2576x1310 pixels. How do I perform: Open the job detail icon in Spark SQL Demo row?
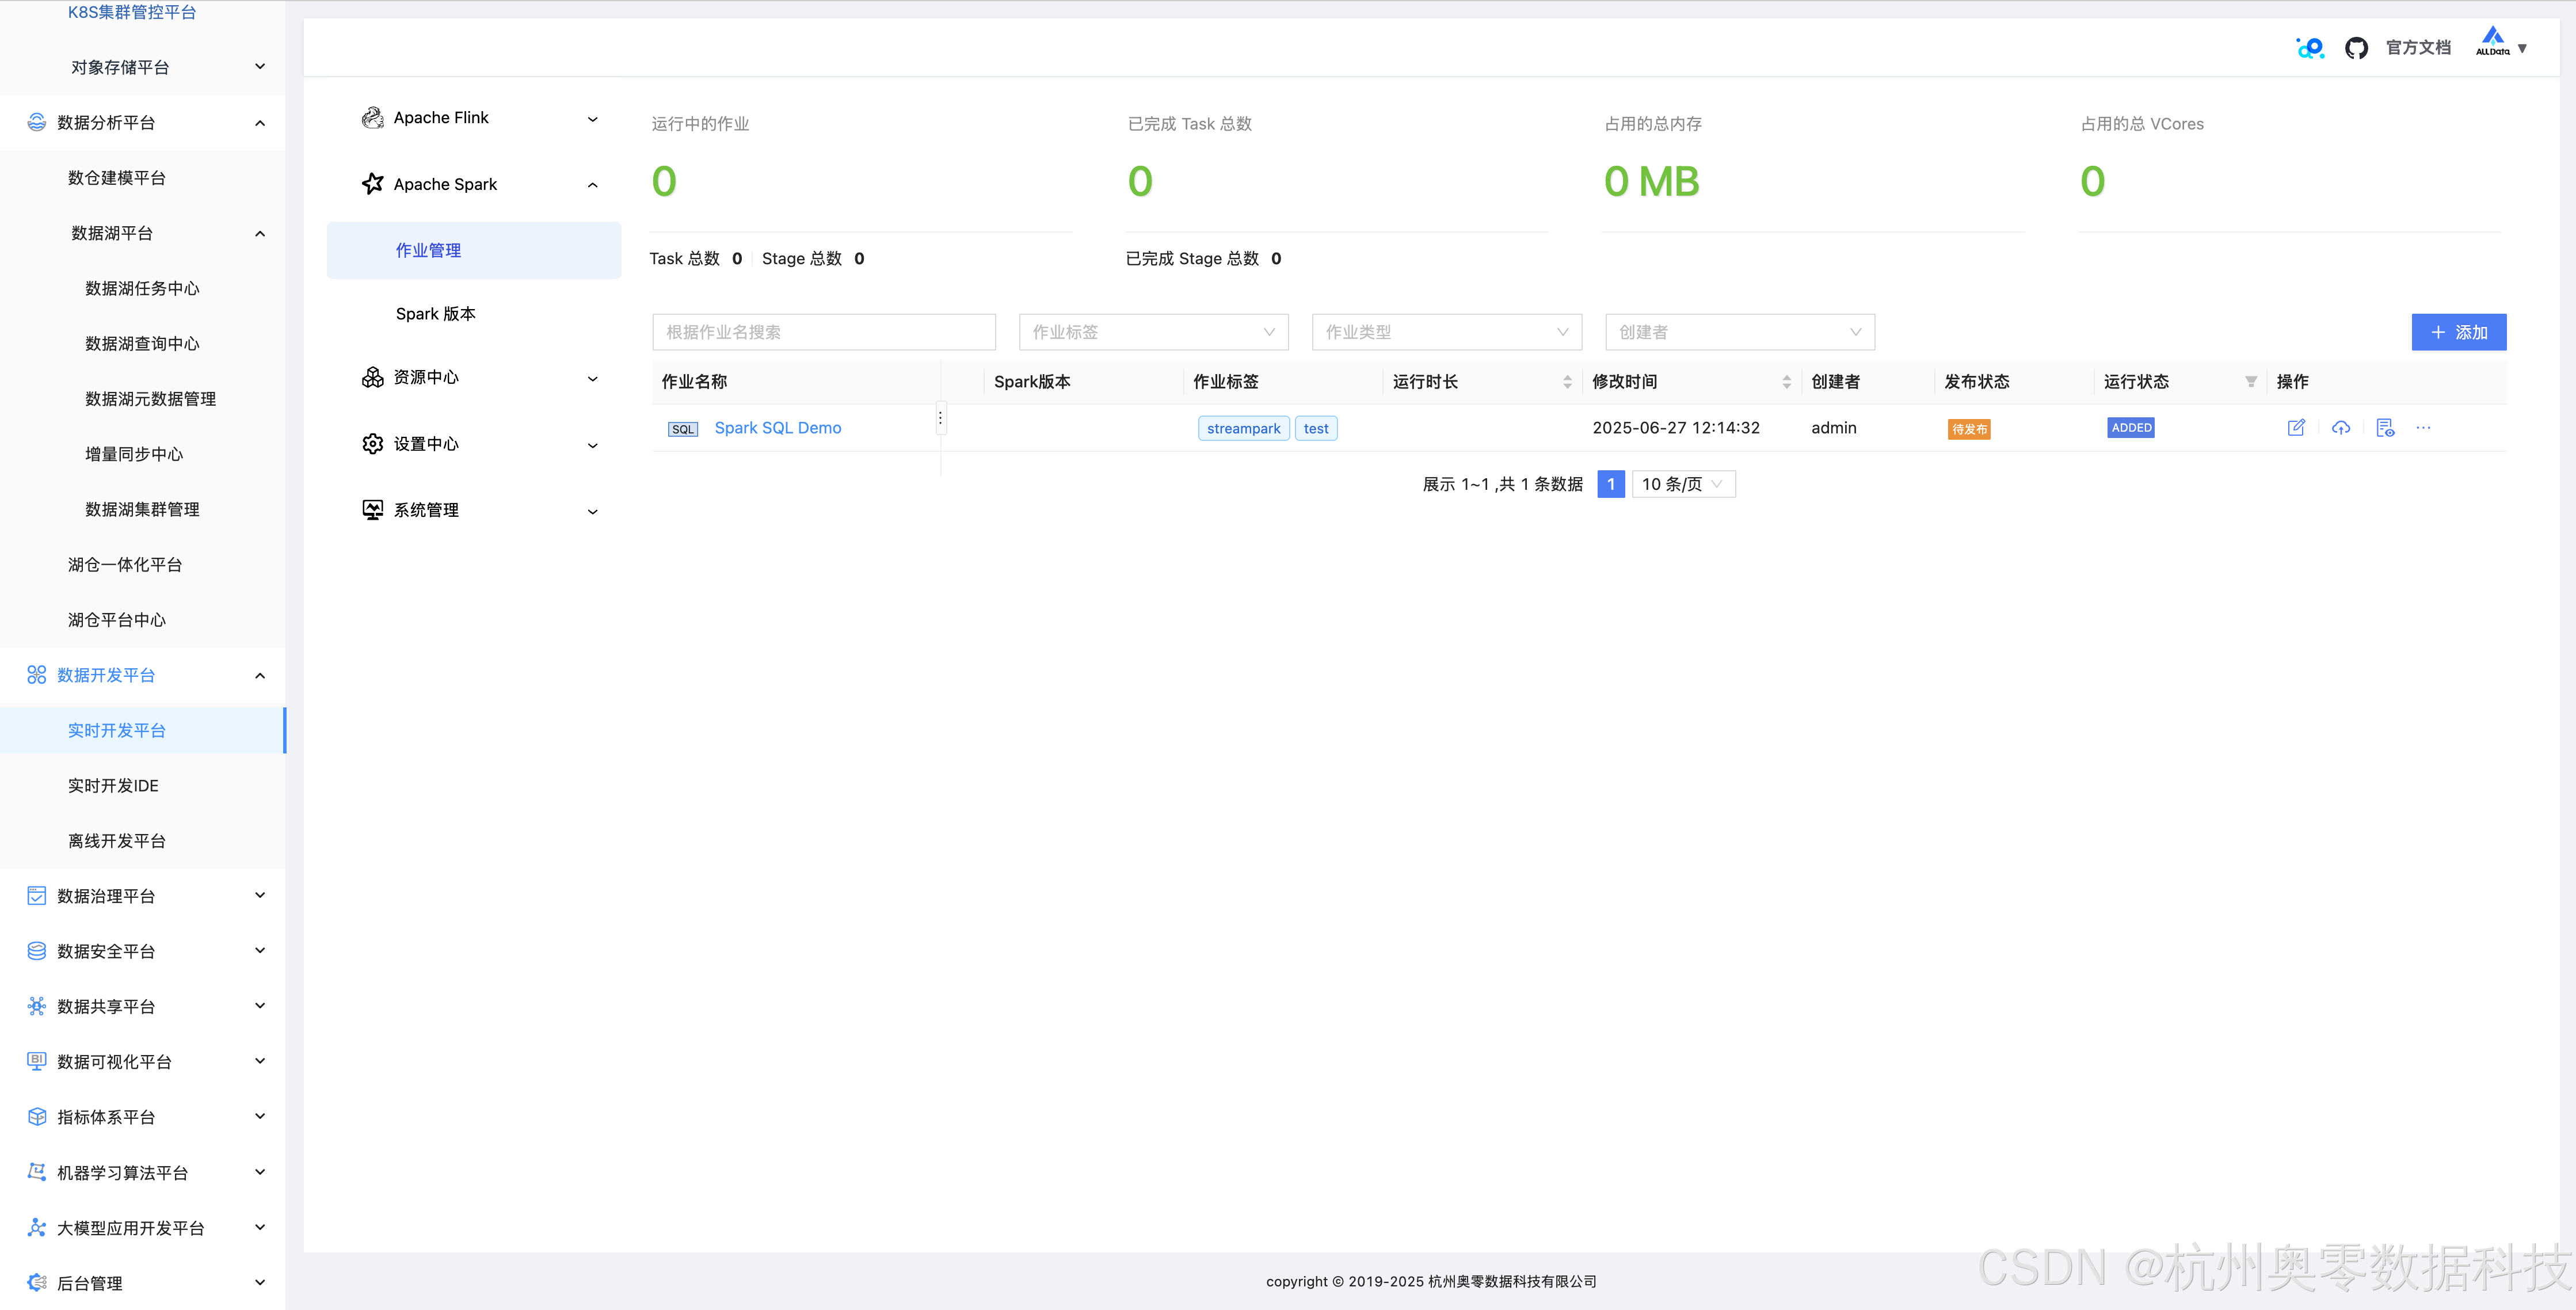[2385, 428]
